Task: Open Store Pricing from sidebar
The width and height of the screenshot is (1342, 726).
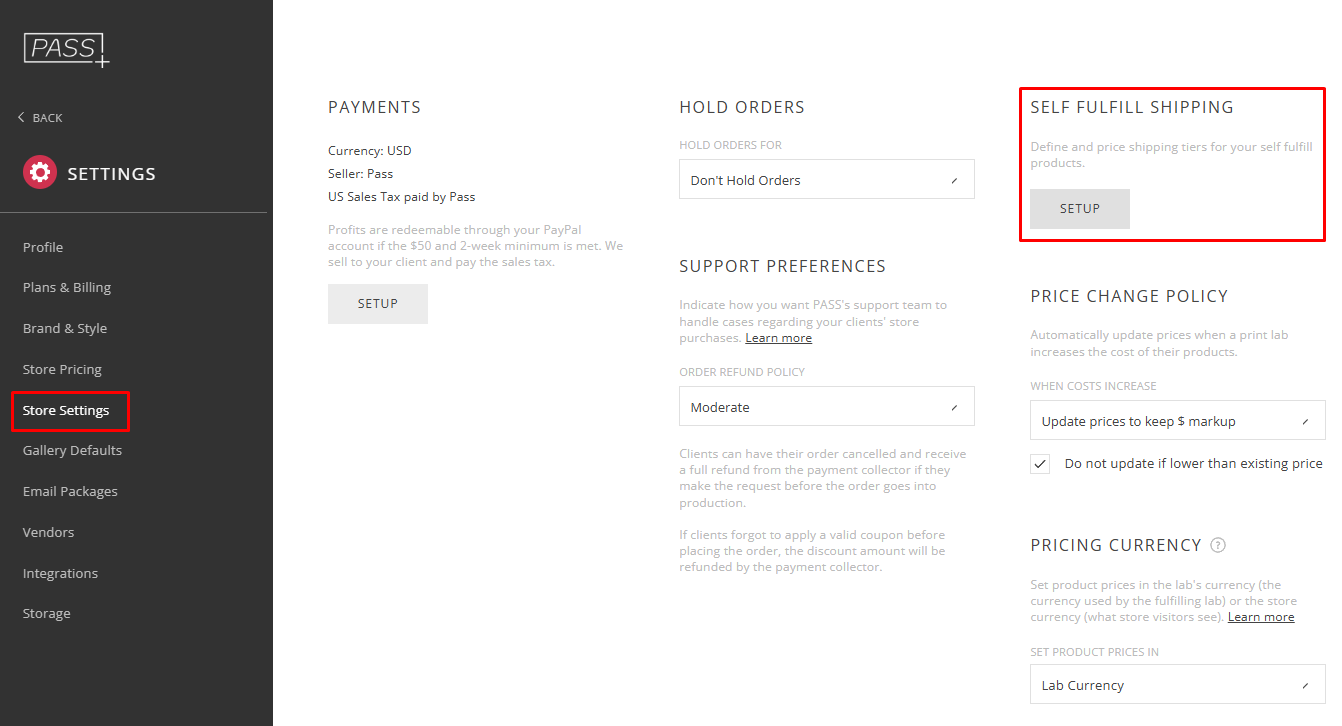Action: (62, 369)
